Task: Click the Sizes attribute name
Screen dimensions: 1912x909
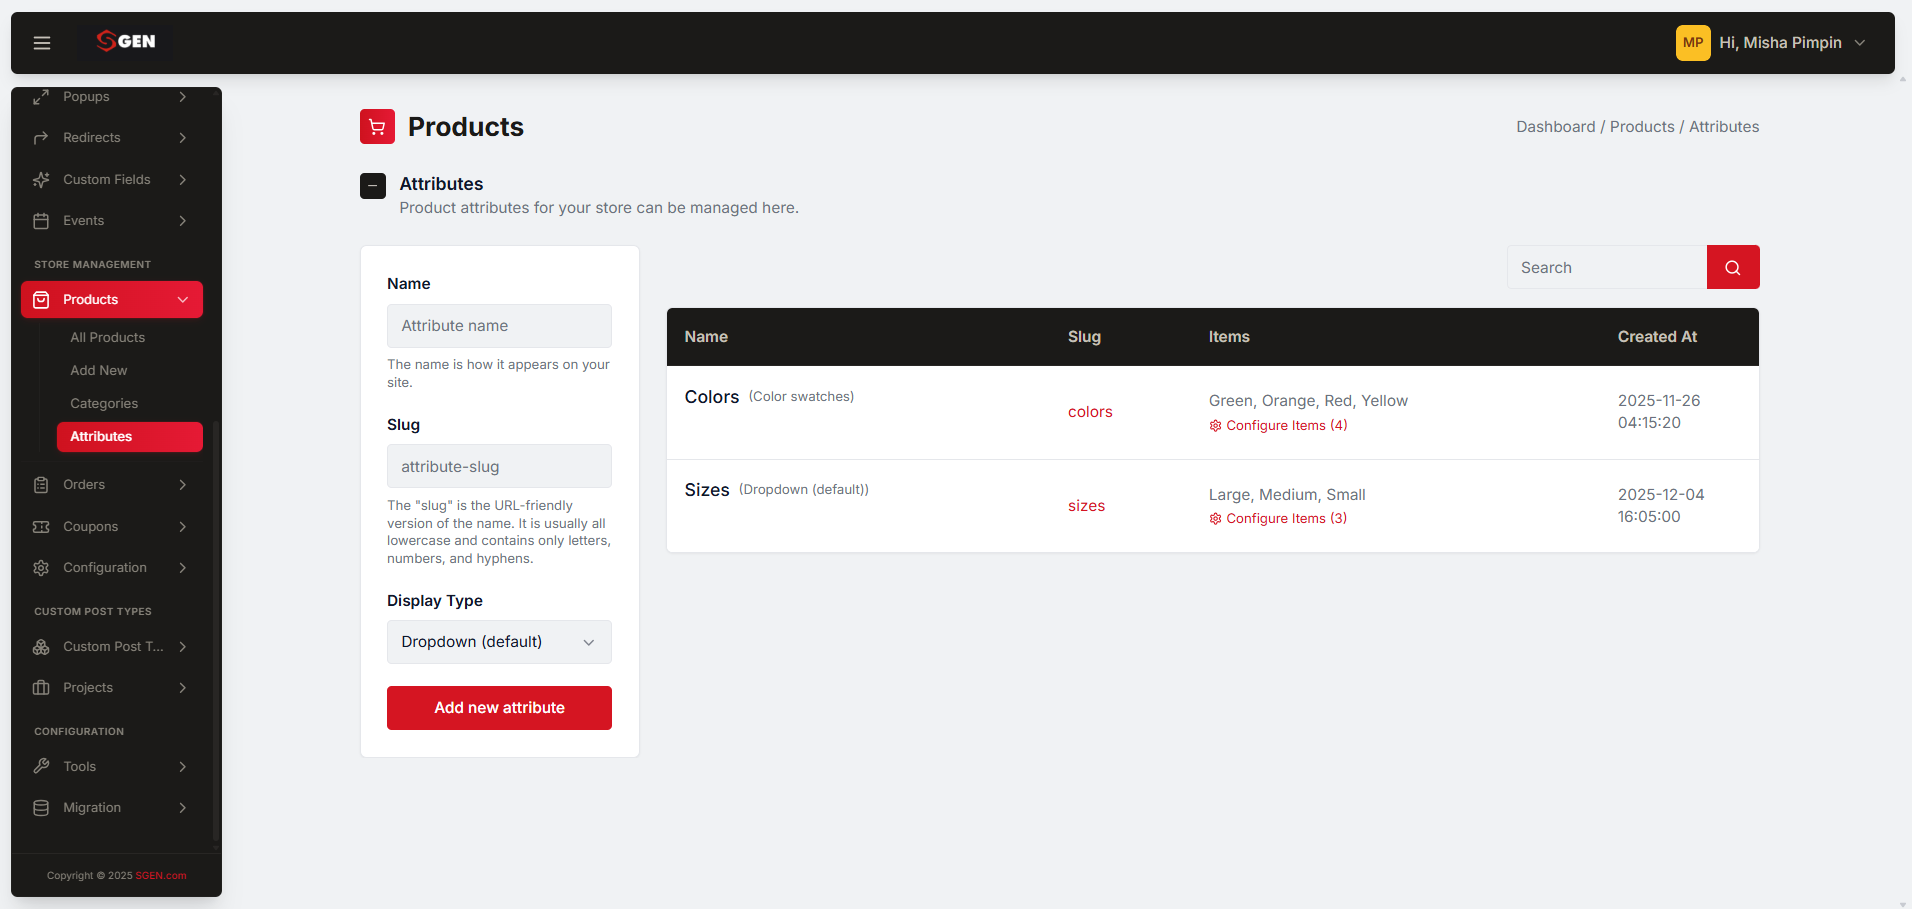Action: coord(707,490)
